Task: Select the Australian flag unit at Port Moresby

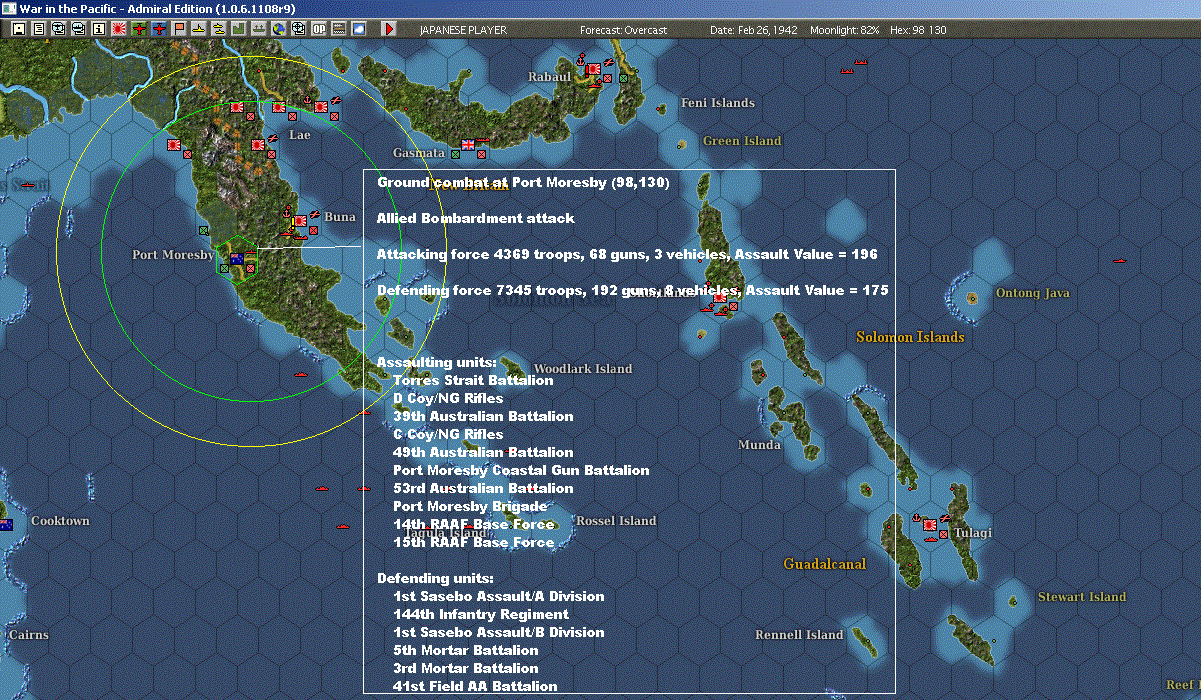Action: tap(237, 258)
